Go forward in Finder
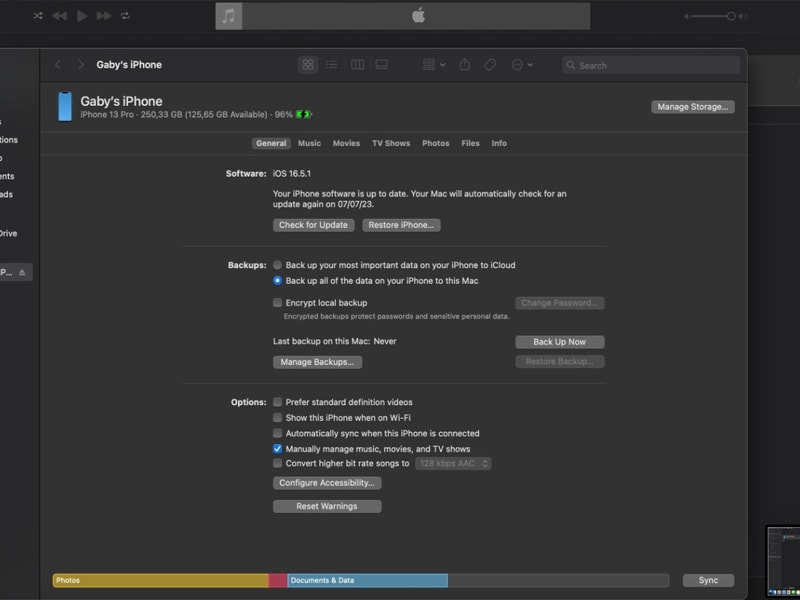800x600 pixels. click(81, 65)
